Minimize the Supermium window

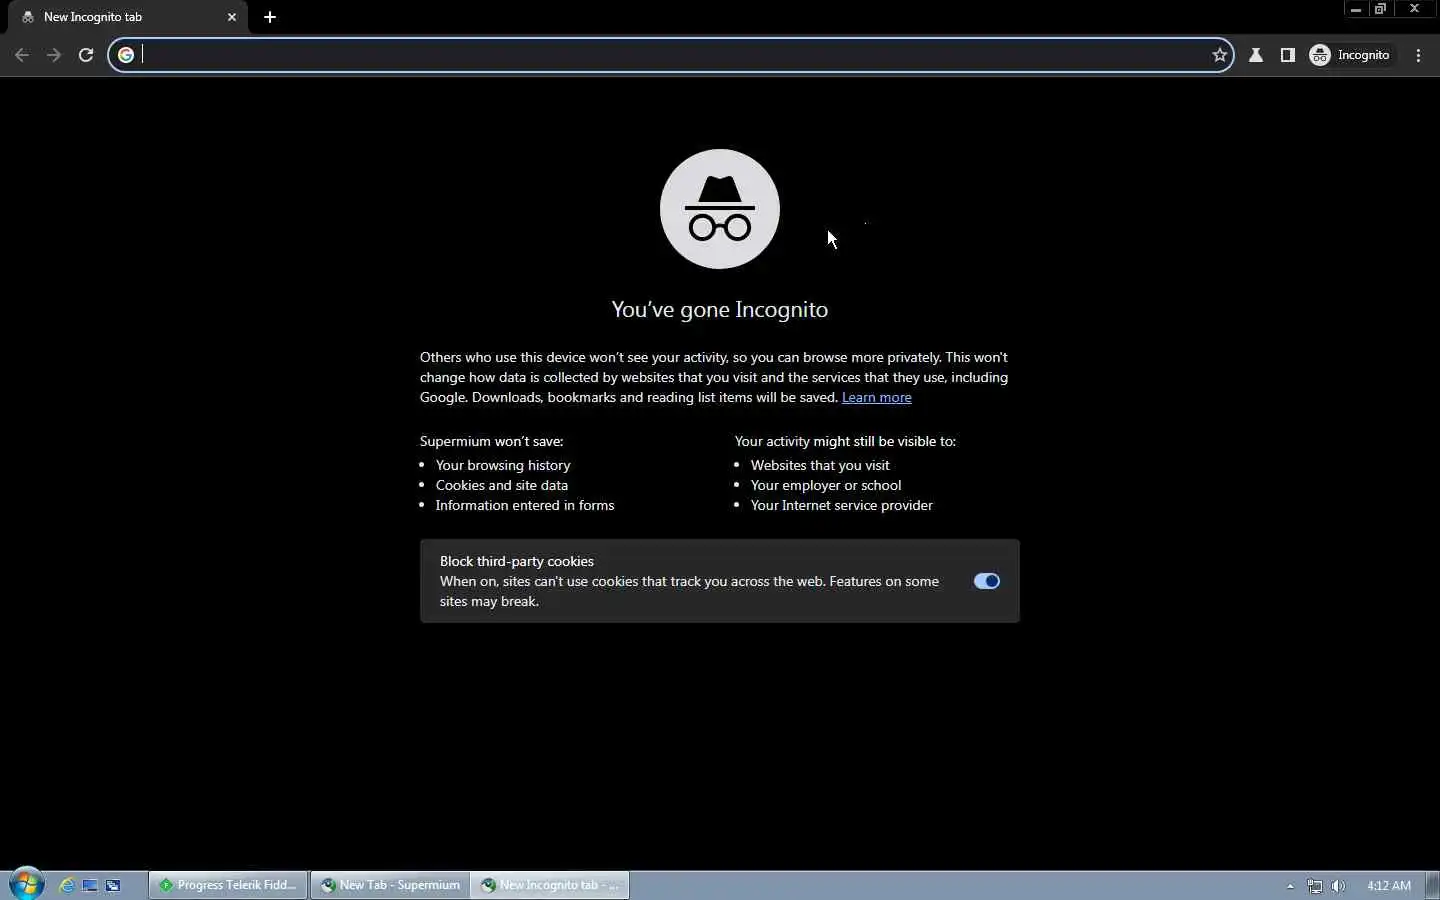click(x=1356, y=9)
